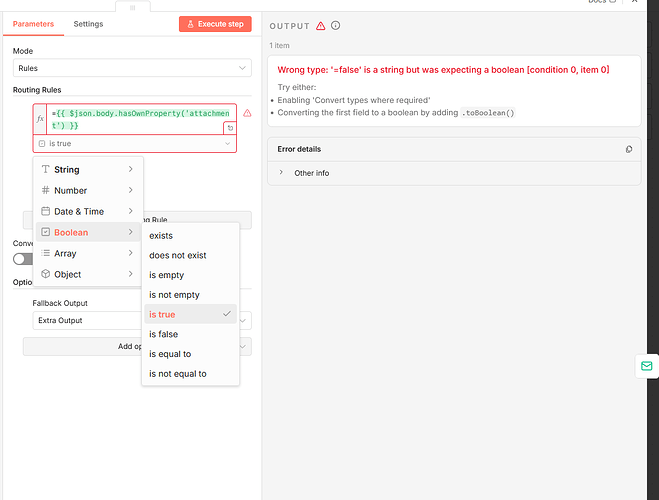Click the error warning icon beside OUTPUT
The image size is (659, 500).
[x=320, y=25]
